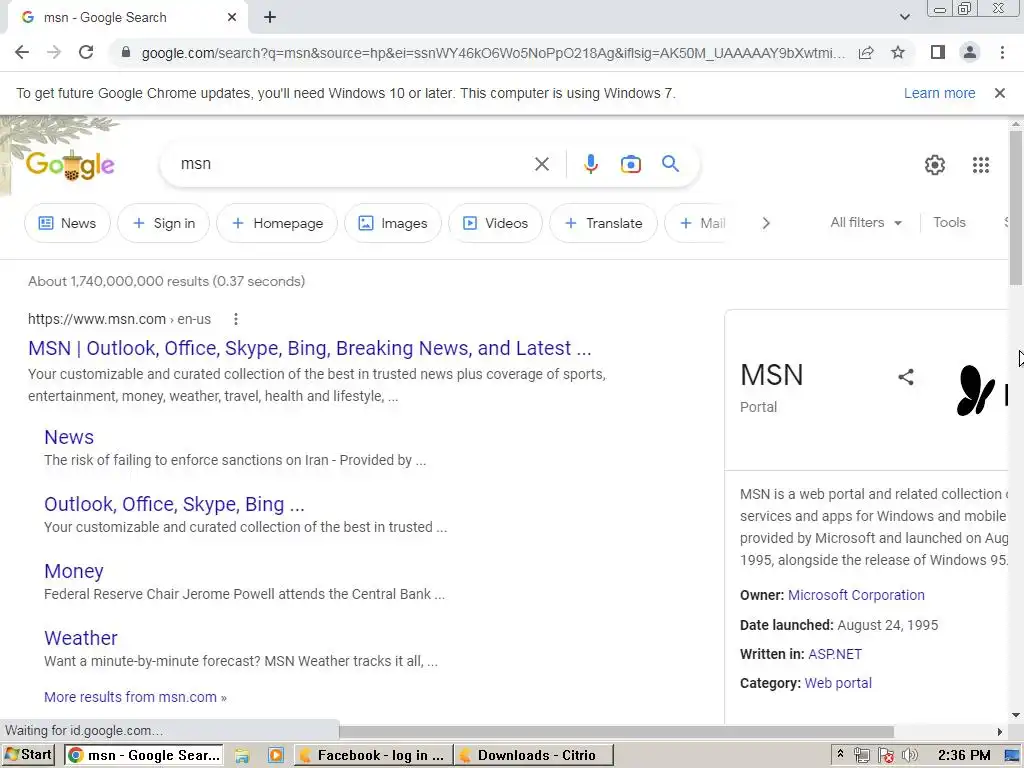Add Translate refinement chip
This screenshot has height=768, width=1024.
603,223
